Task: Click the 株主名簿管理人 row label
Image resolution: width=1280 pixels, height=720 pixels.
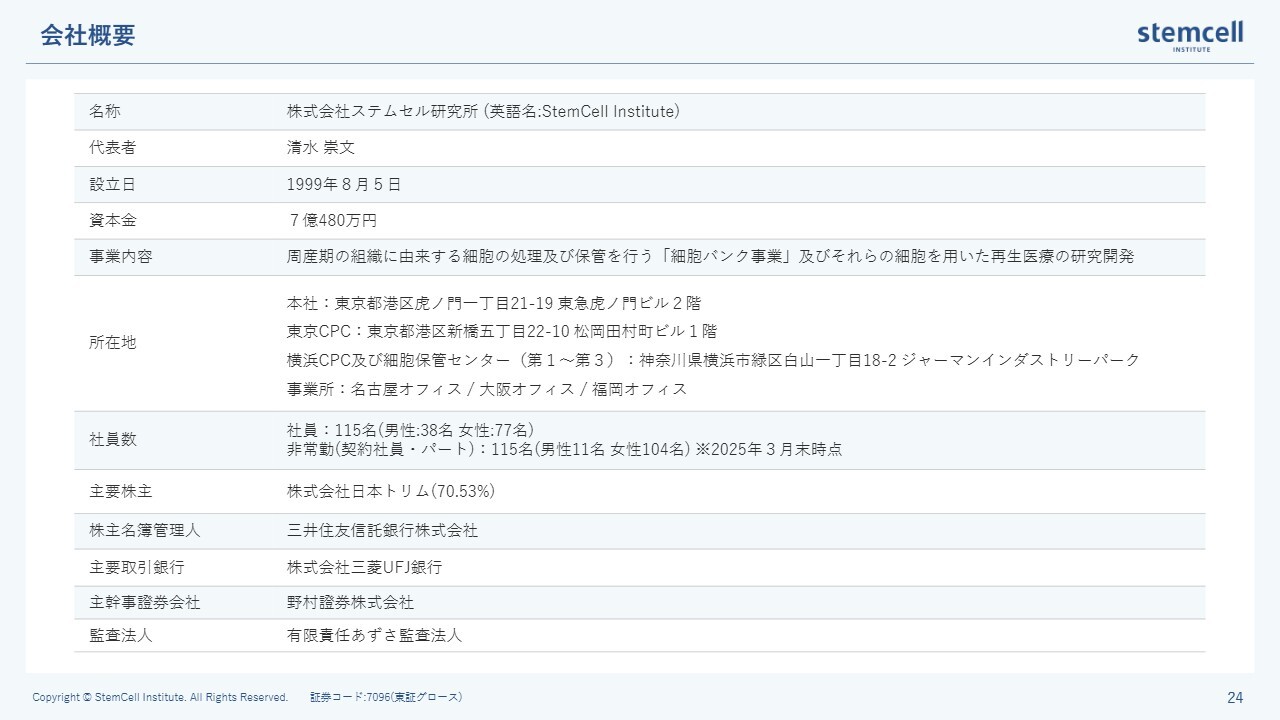Action: pos(145,531)
